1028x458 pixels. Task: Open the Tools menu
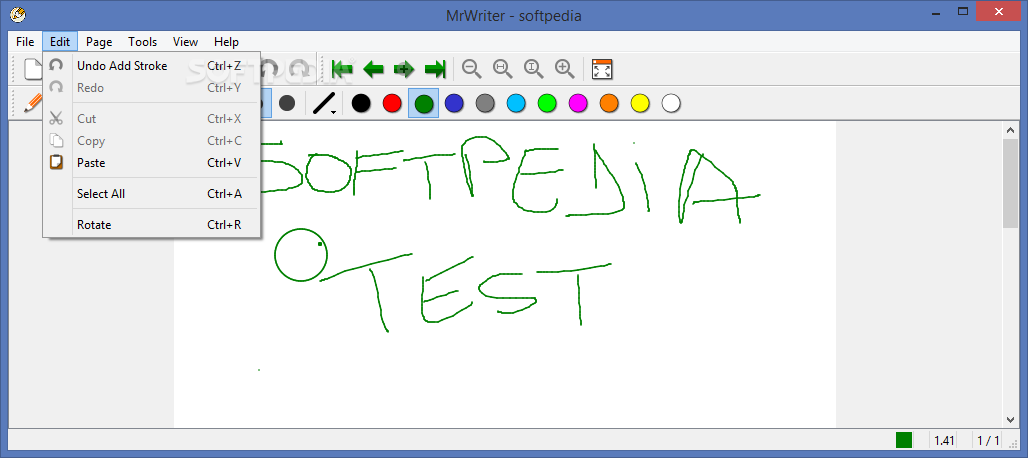coord(142,42)
